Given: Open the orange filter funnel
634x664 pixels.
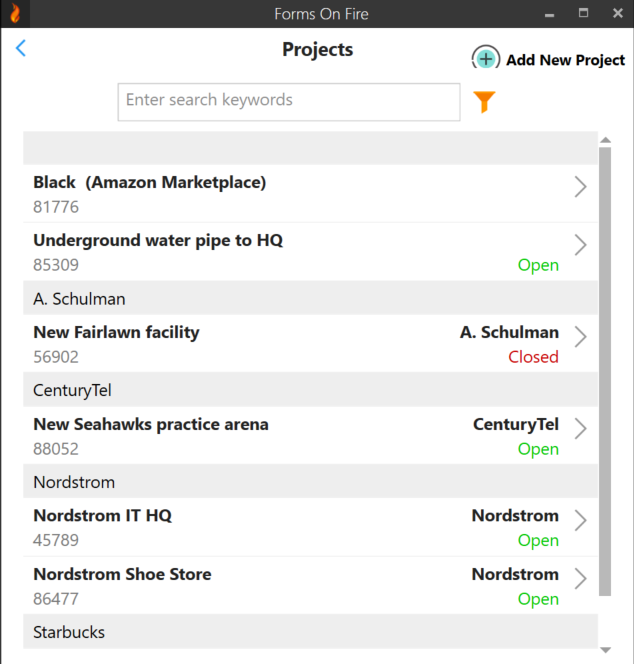Looking at the screenshot, I should (x=484, y=102).
